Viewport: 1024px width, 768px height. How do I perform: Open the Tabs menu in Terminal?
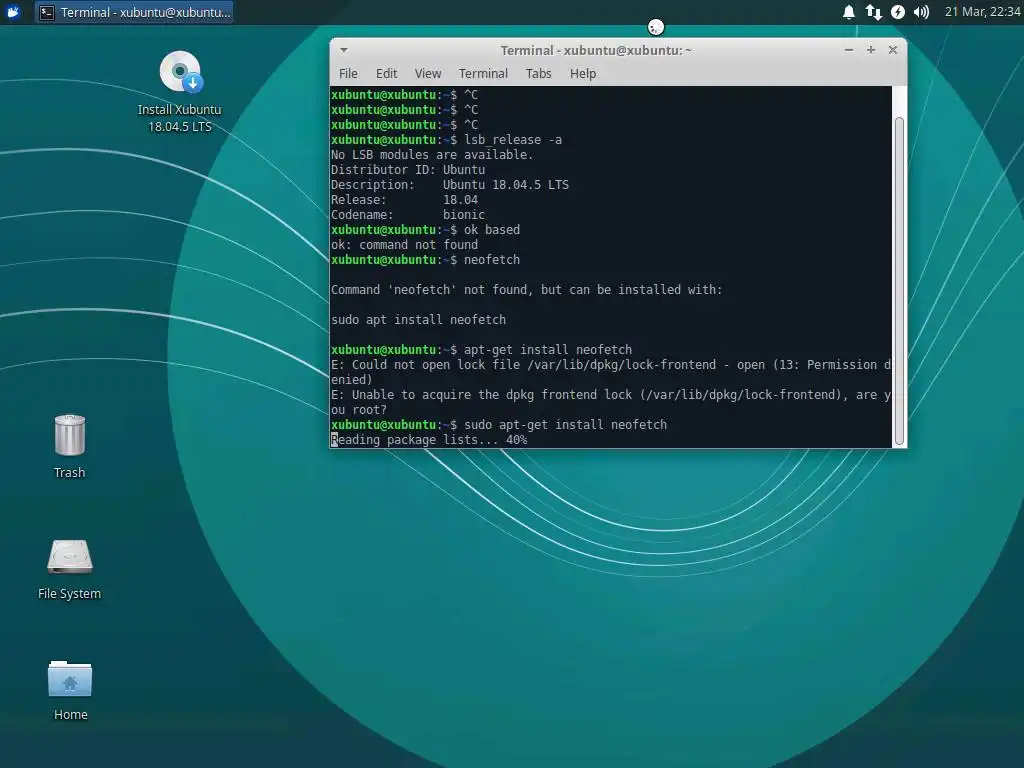click(x=538, y=74)
